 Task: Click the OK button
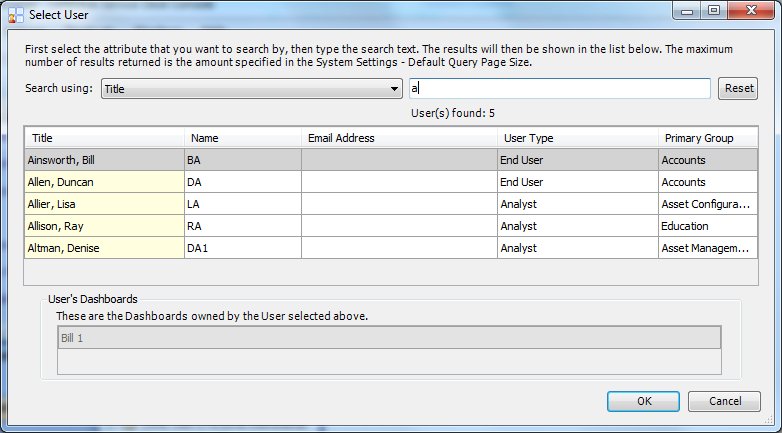(643, 401)
